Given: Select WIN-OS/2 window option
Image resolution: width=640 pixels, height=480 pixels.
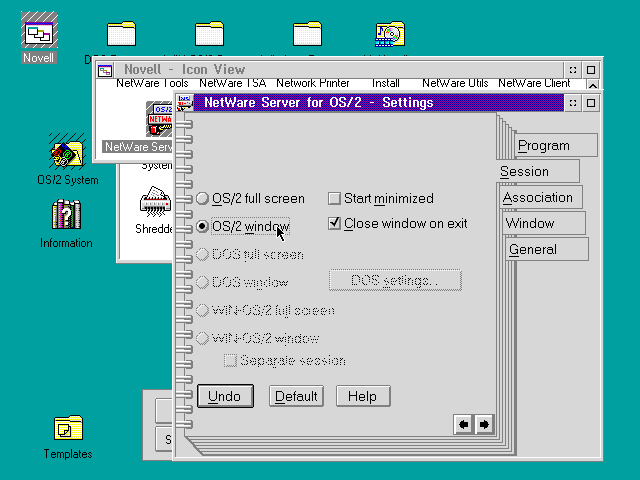Looking at the screenshot, I should coord(258,338).
